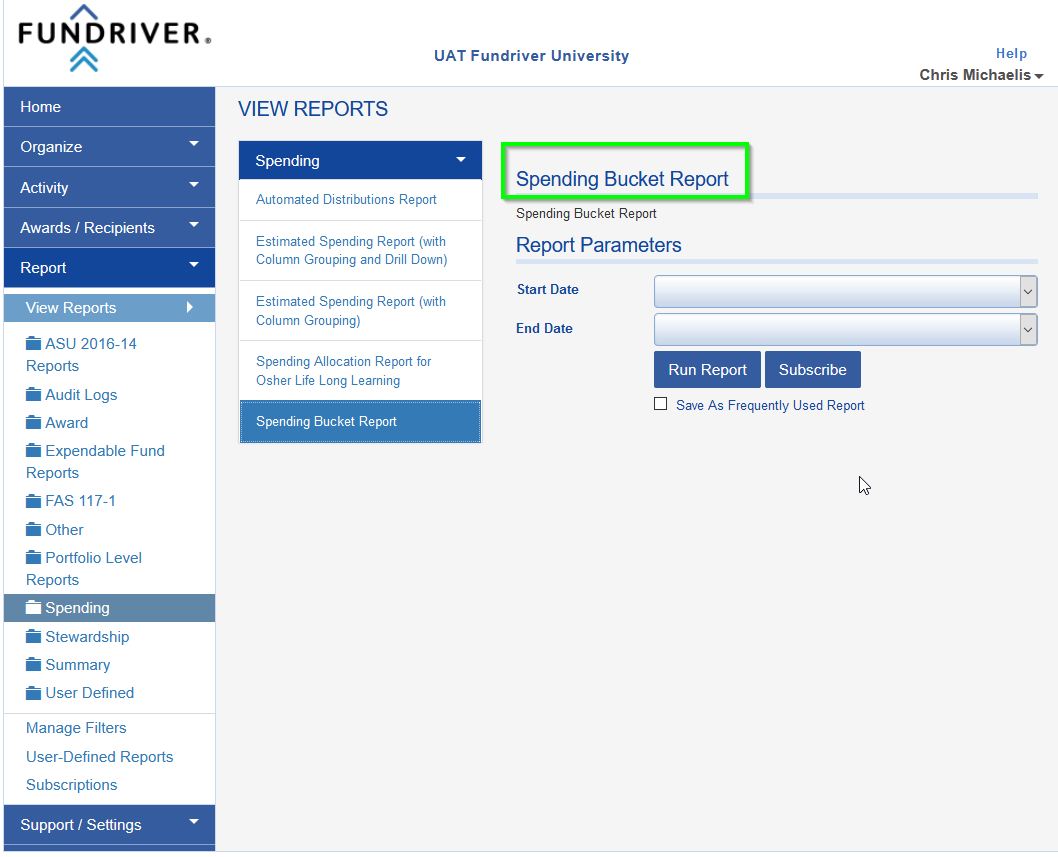This screenshot has width=1058, height=857.
Task: Select Spending Bucket Report in list
Action: [360, 422]
